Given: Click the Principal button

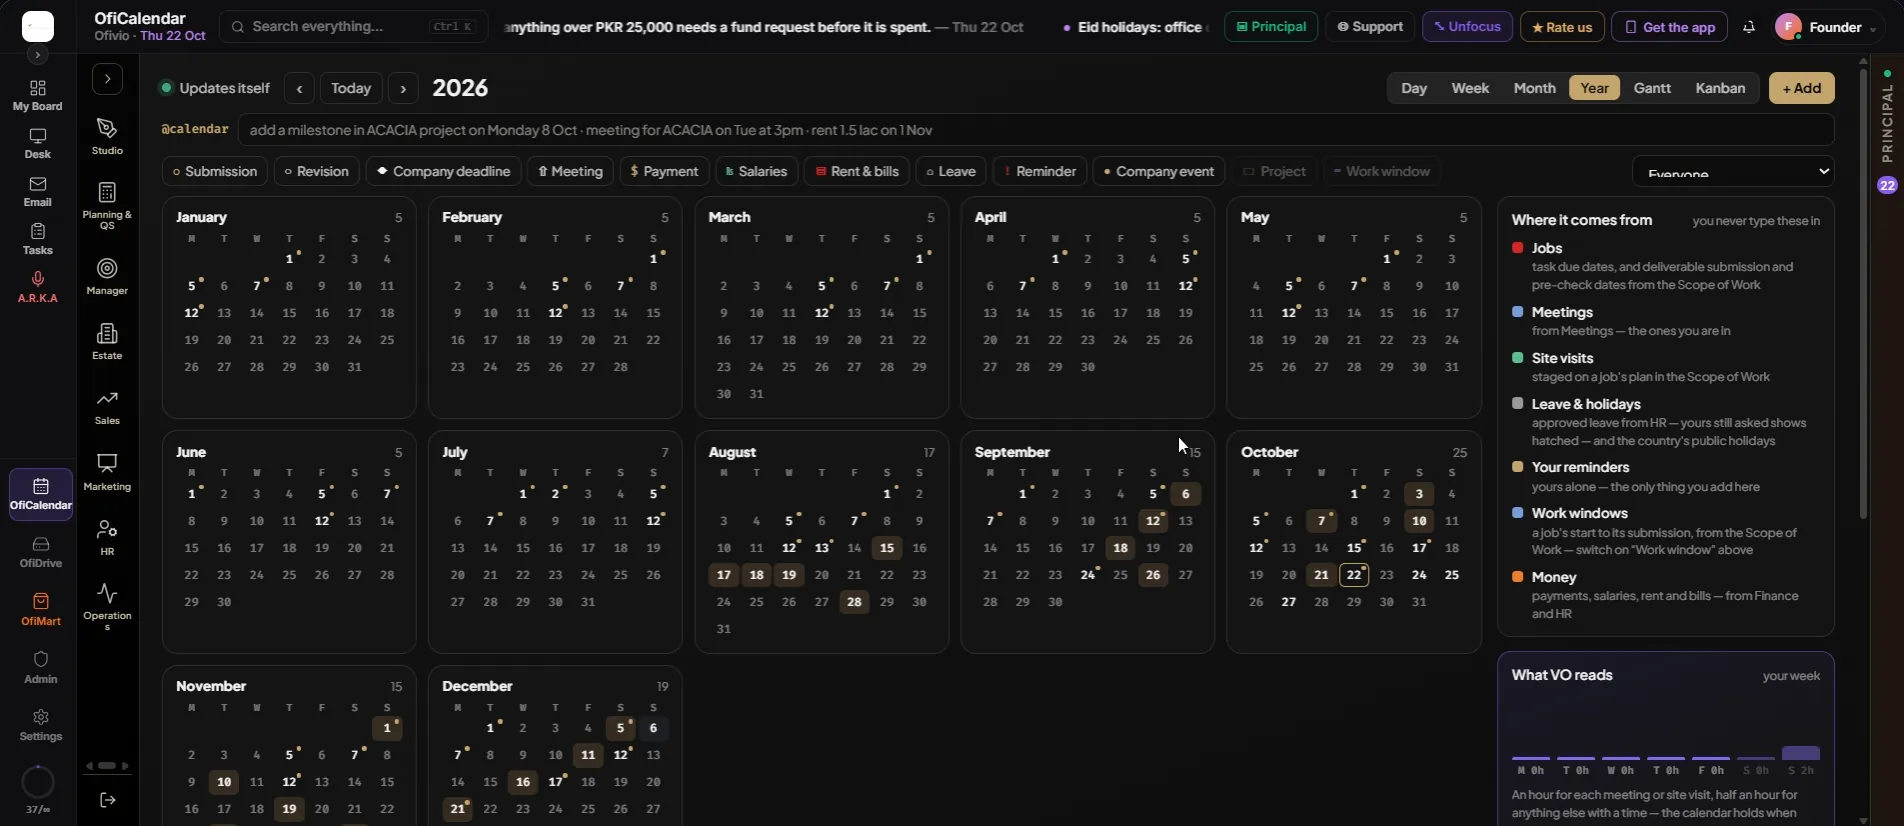Looking at the screenshot, I should 1271,27.
